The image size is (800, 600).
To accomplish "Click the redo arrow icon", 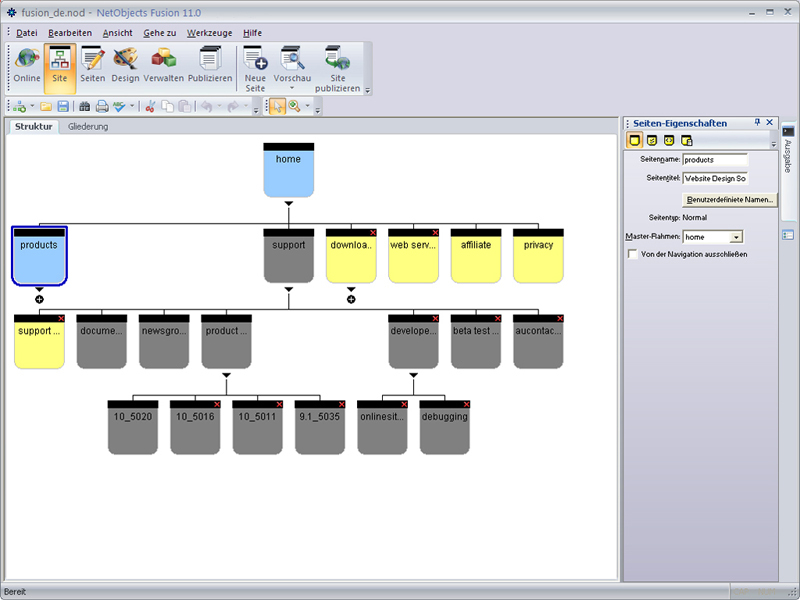I will (233, 107).
